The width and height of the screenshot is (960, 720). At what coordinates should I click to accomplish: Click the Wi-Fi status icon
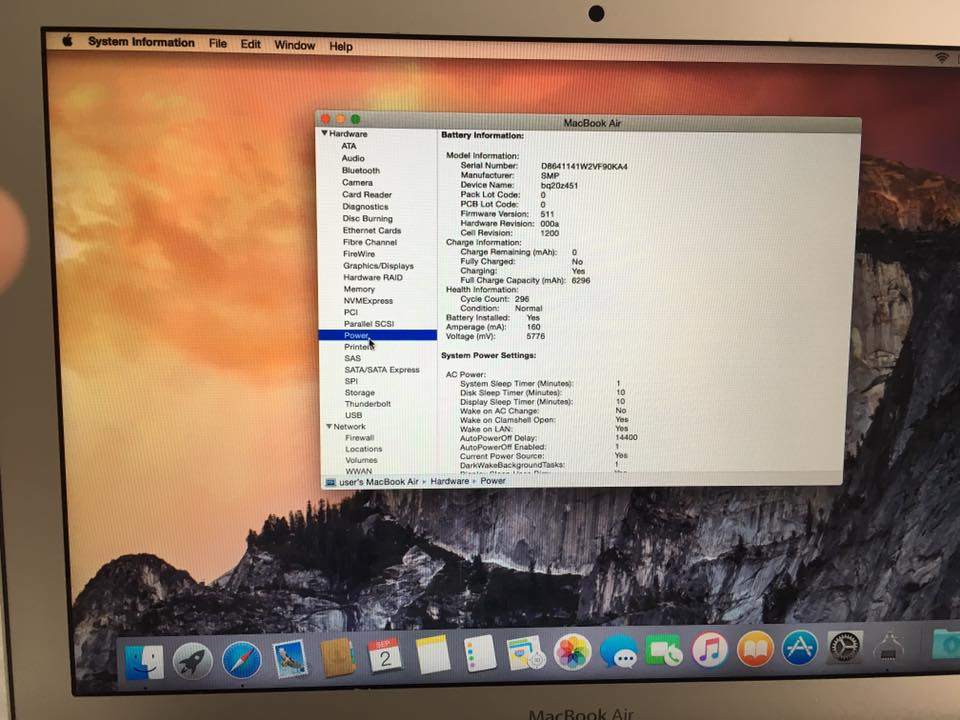point(942,57)
